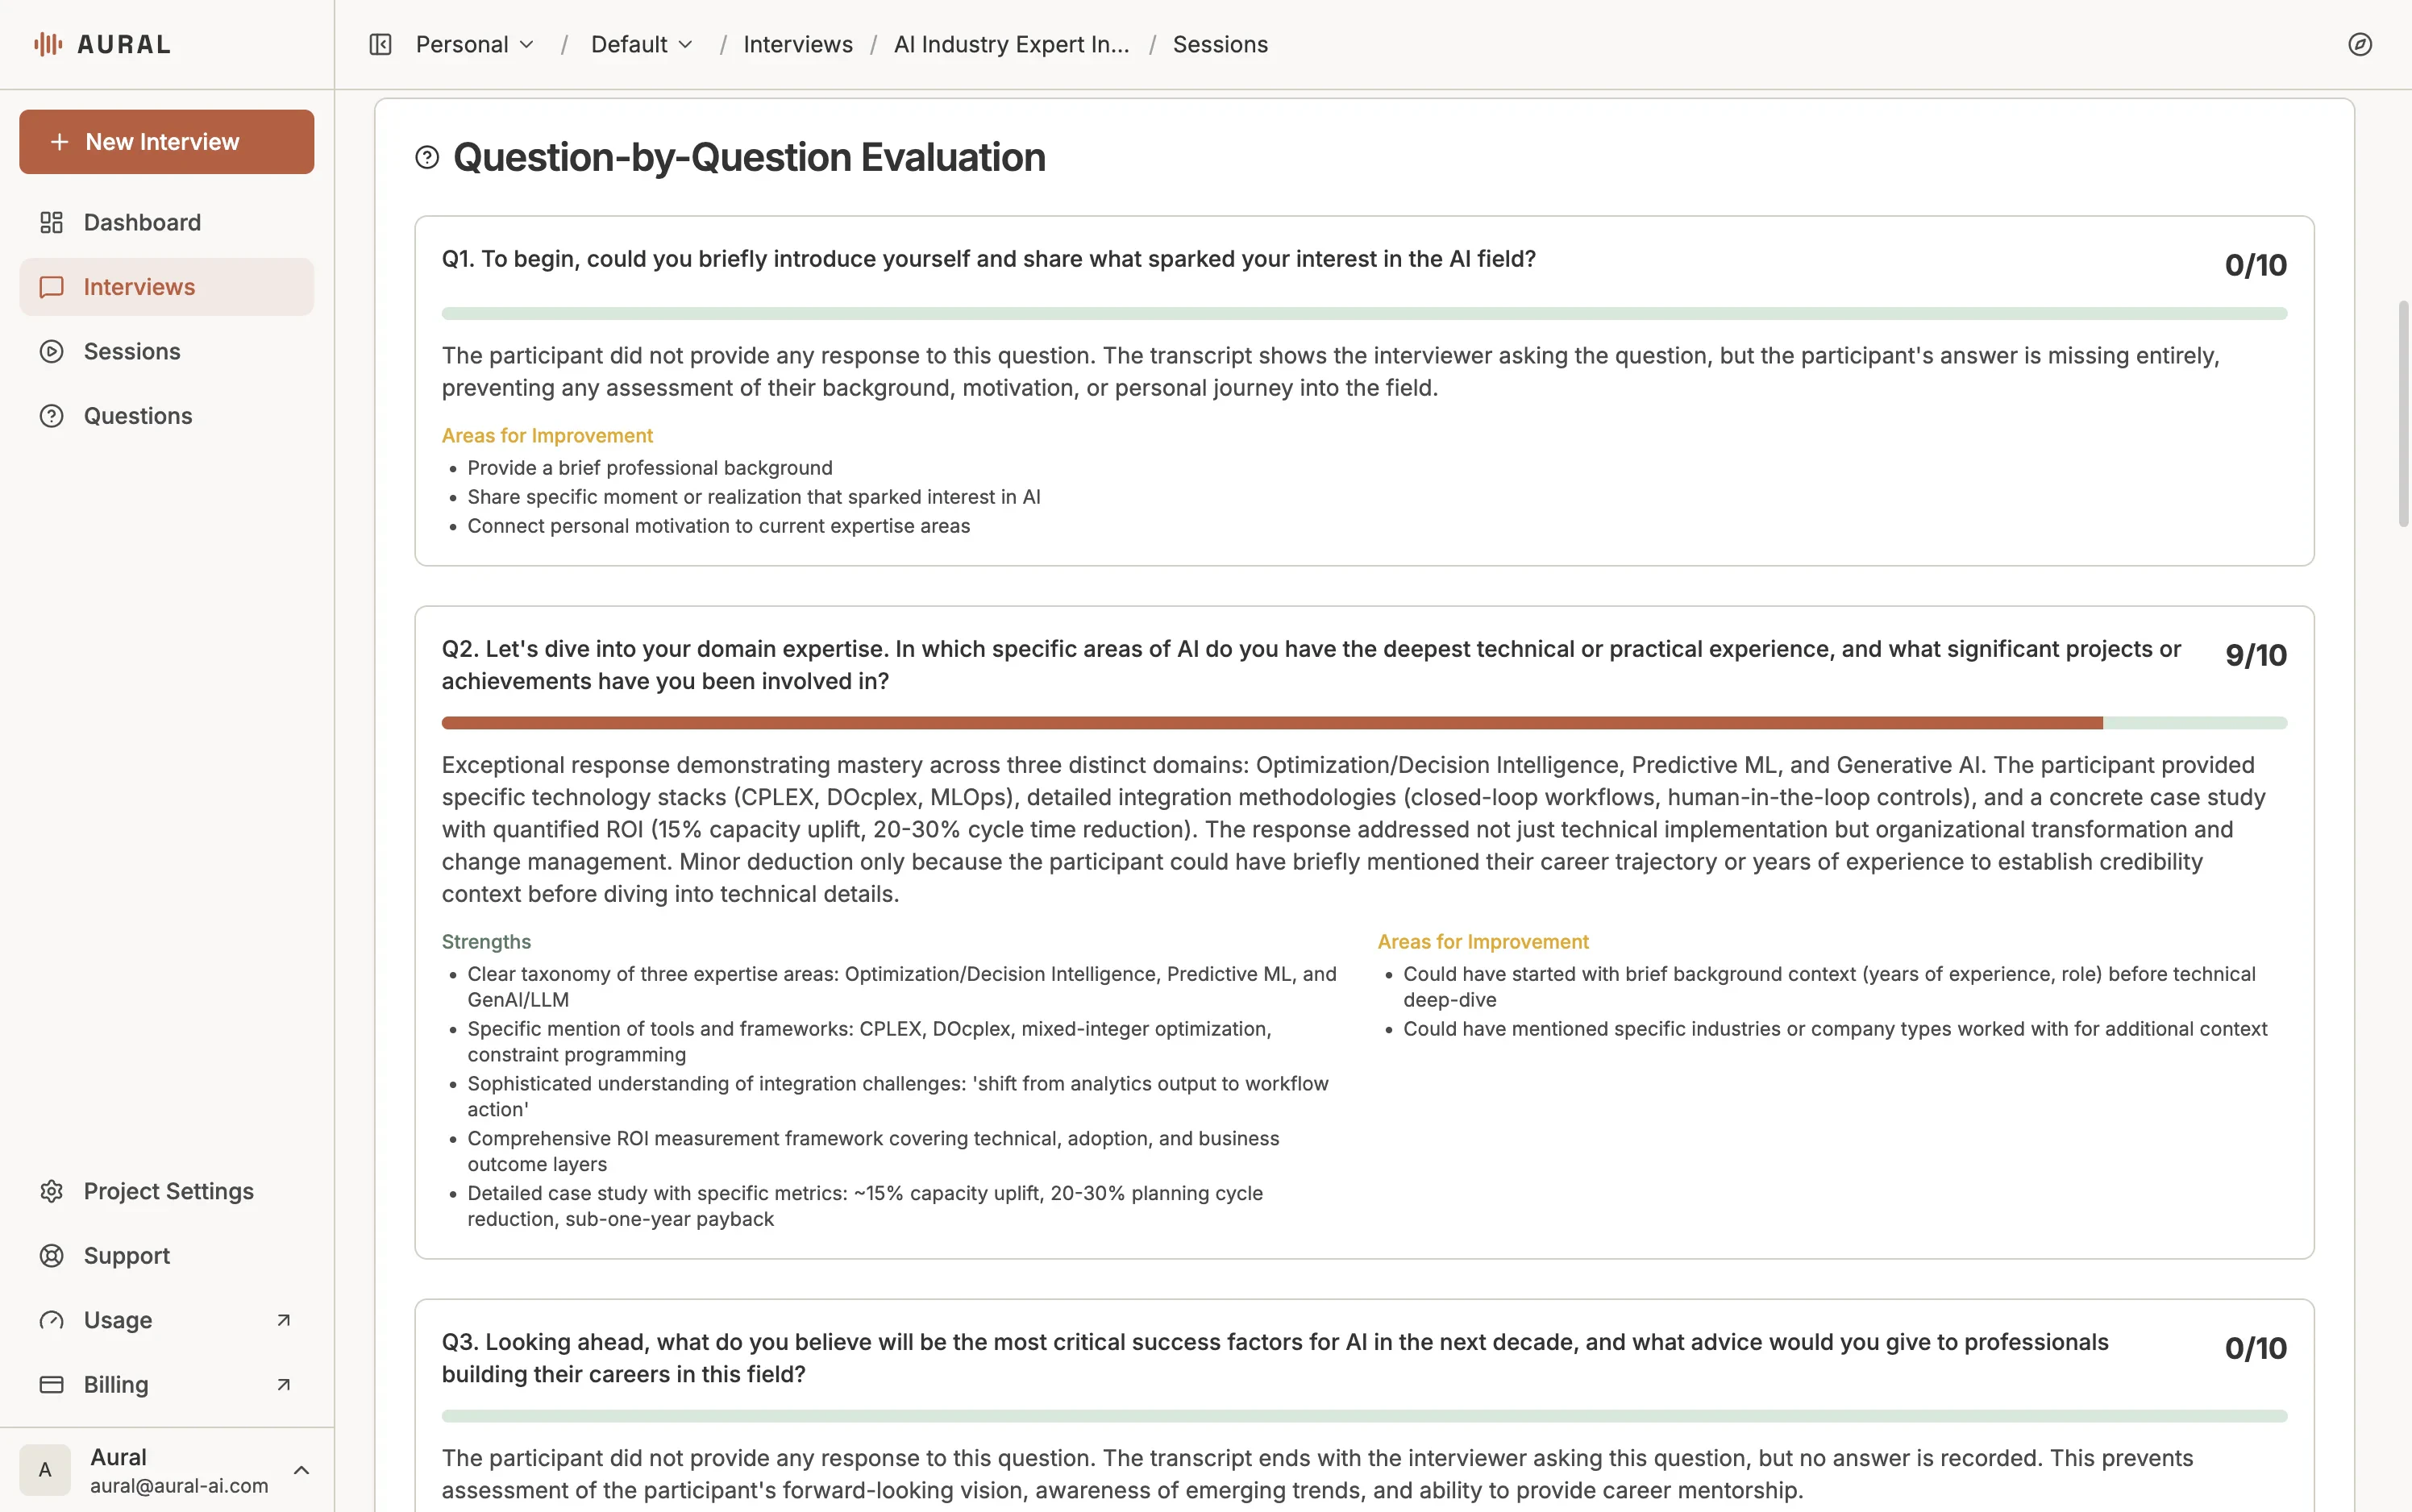2412x1512 pixels.
Task: Click the page vertical scrollbar
Action: coord(2402,413)
